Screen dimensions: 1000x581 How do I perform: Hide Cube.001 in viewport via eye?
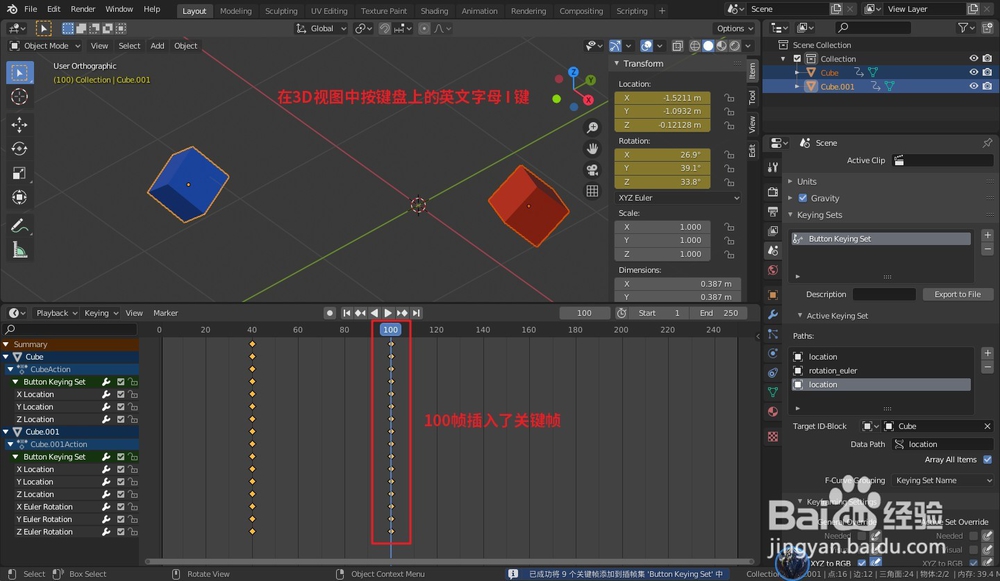(973, 86)
